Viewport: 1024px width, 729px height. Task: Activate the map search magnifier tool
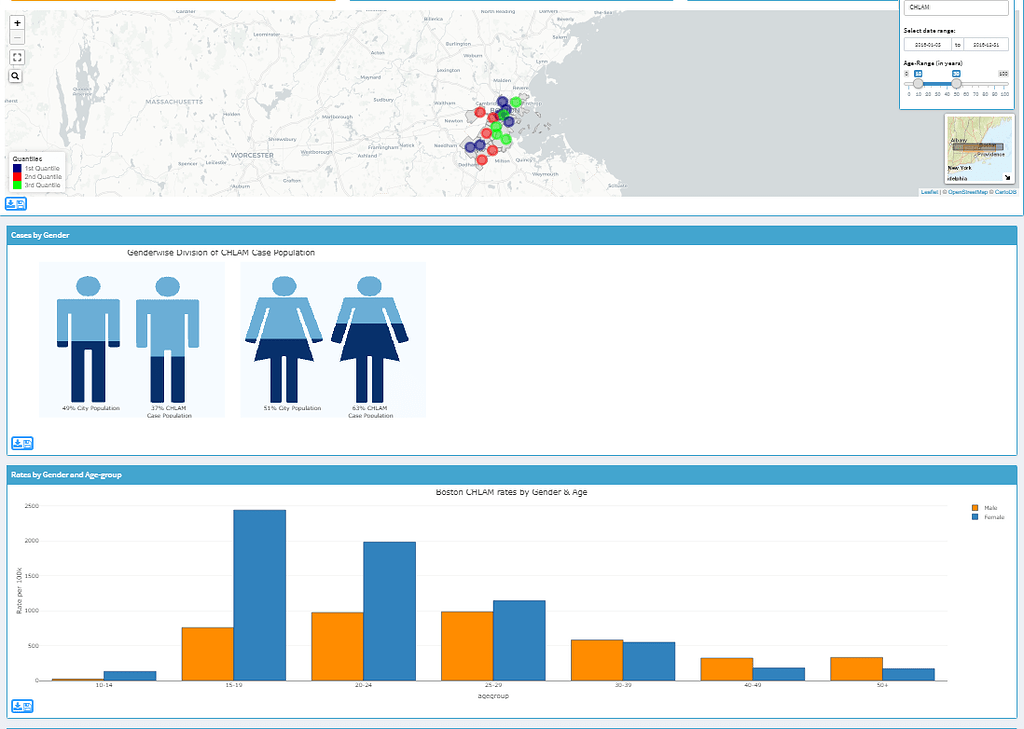point(14,74)
